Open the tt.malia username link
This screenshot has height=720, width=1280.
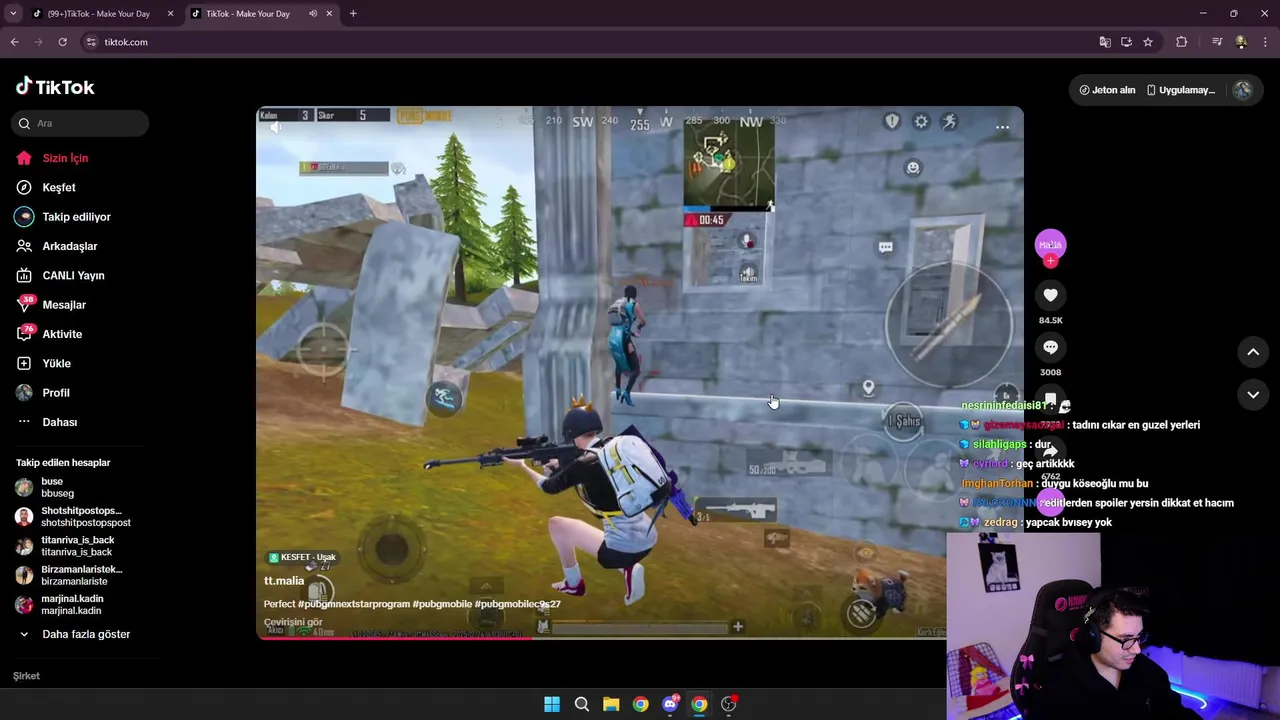pos(284,581)
